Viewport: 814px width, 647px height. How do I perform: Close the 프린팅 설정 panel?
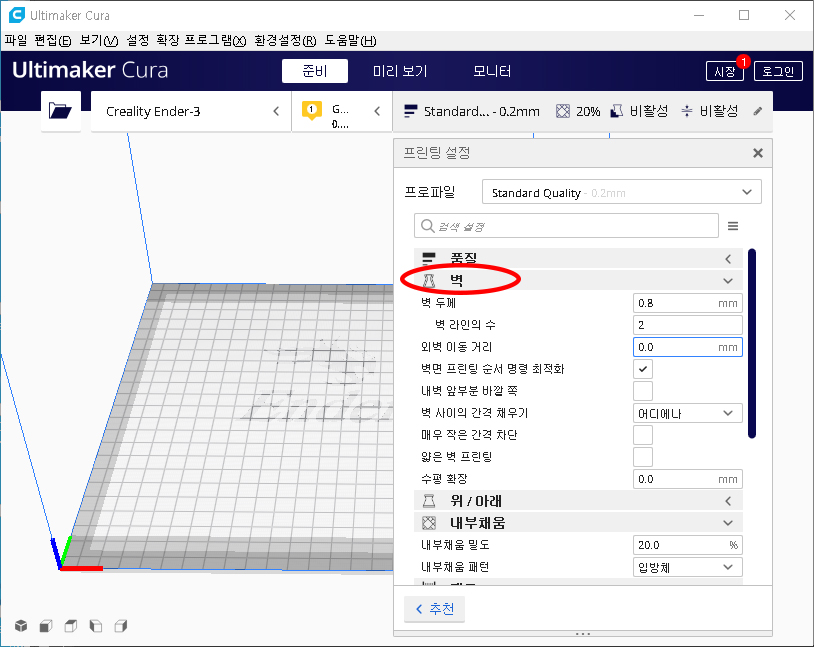pyautogui.click(x=758, y=153)
